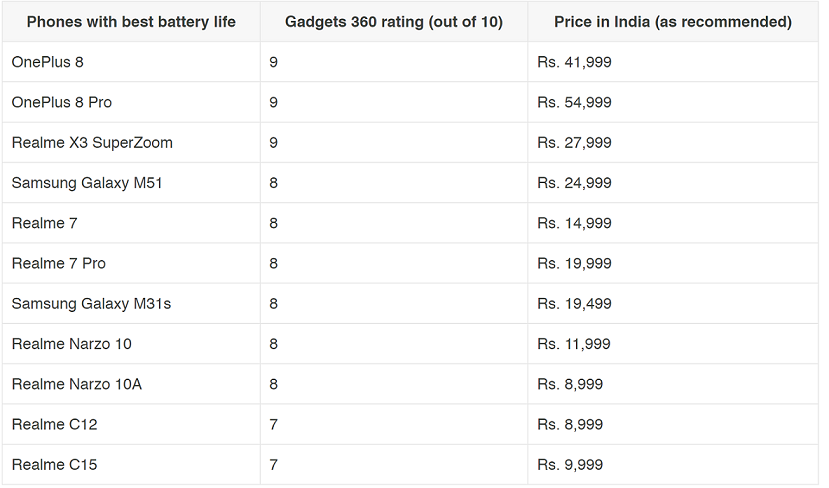Click the Rs. 27,999 price
Image resolution: width=829 pixels, height=488 pixels.
(574, 143)
